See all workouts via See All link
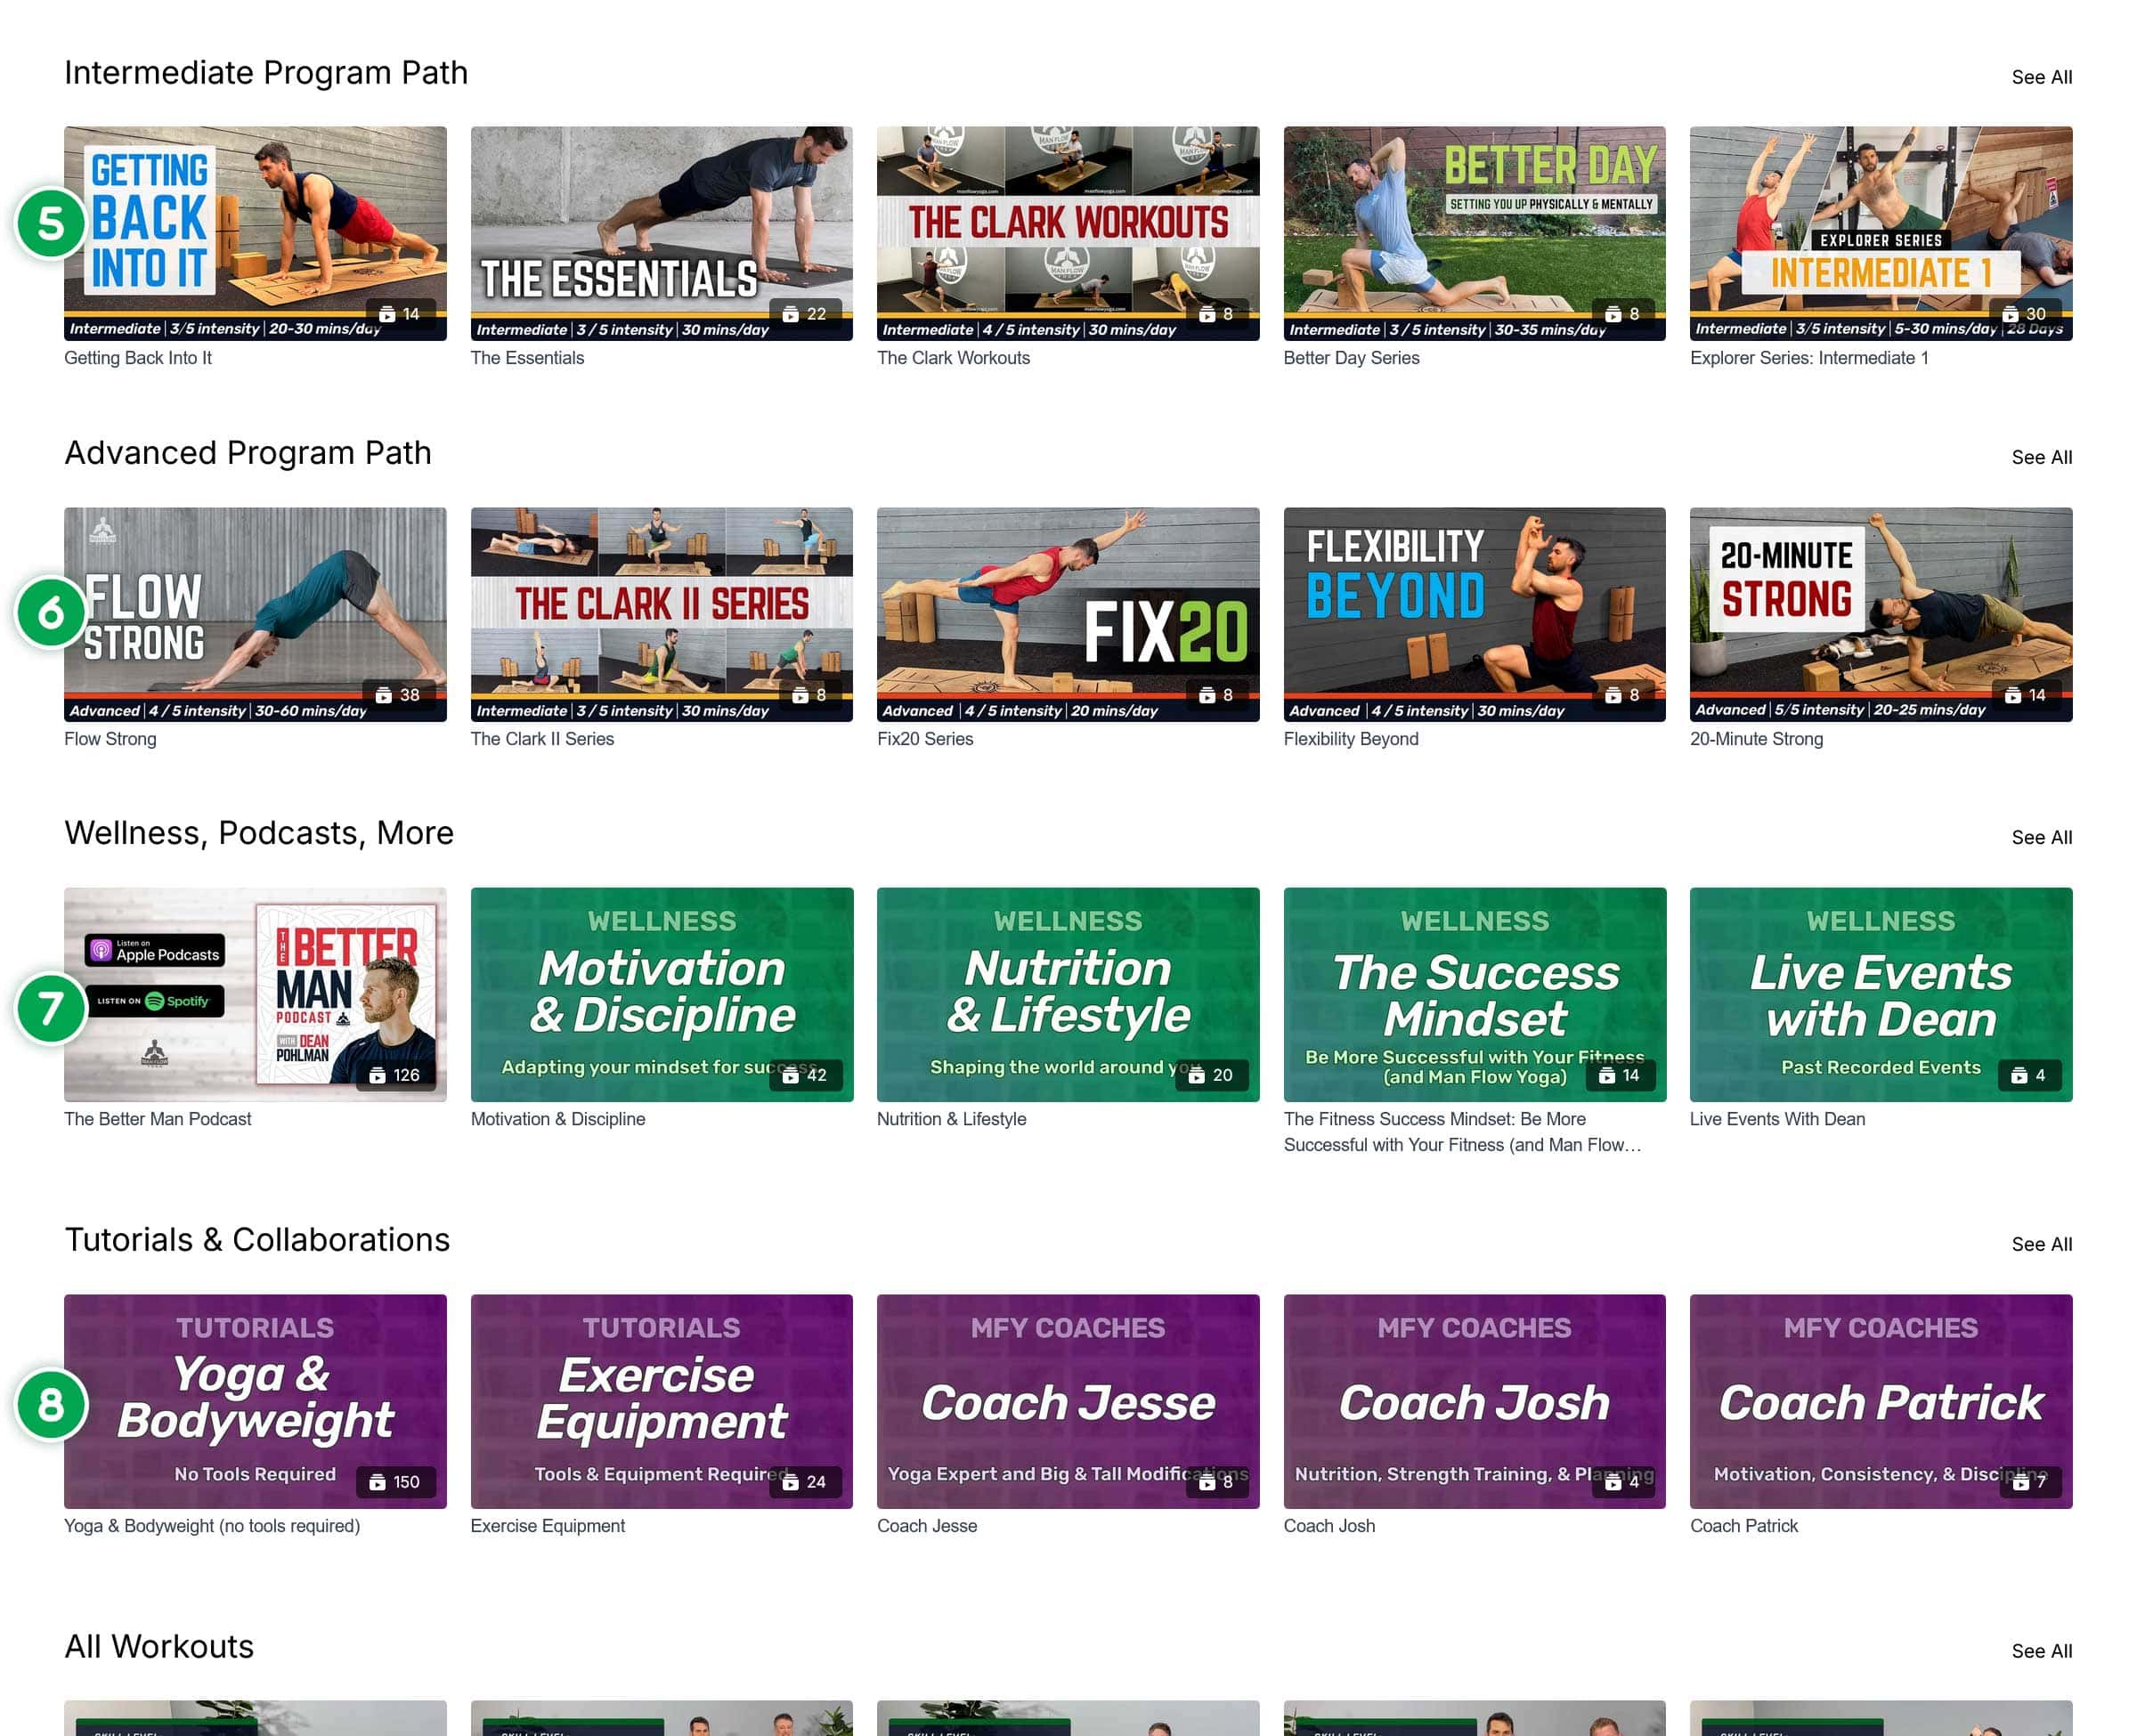Image resolution: width=2137 pixels, height=1736 pixels. click(2040, 1651)
